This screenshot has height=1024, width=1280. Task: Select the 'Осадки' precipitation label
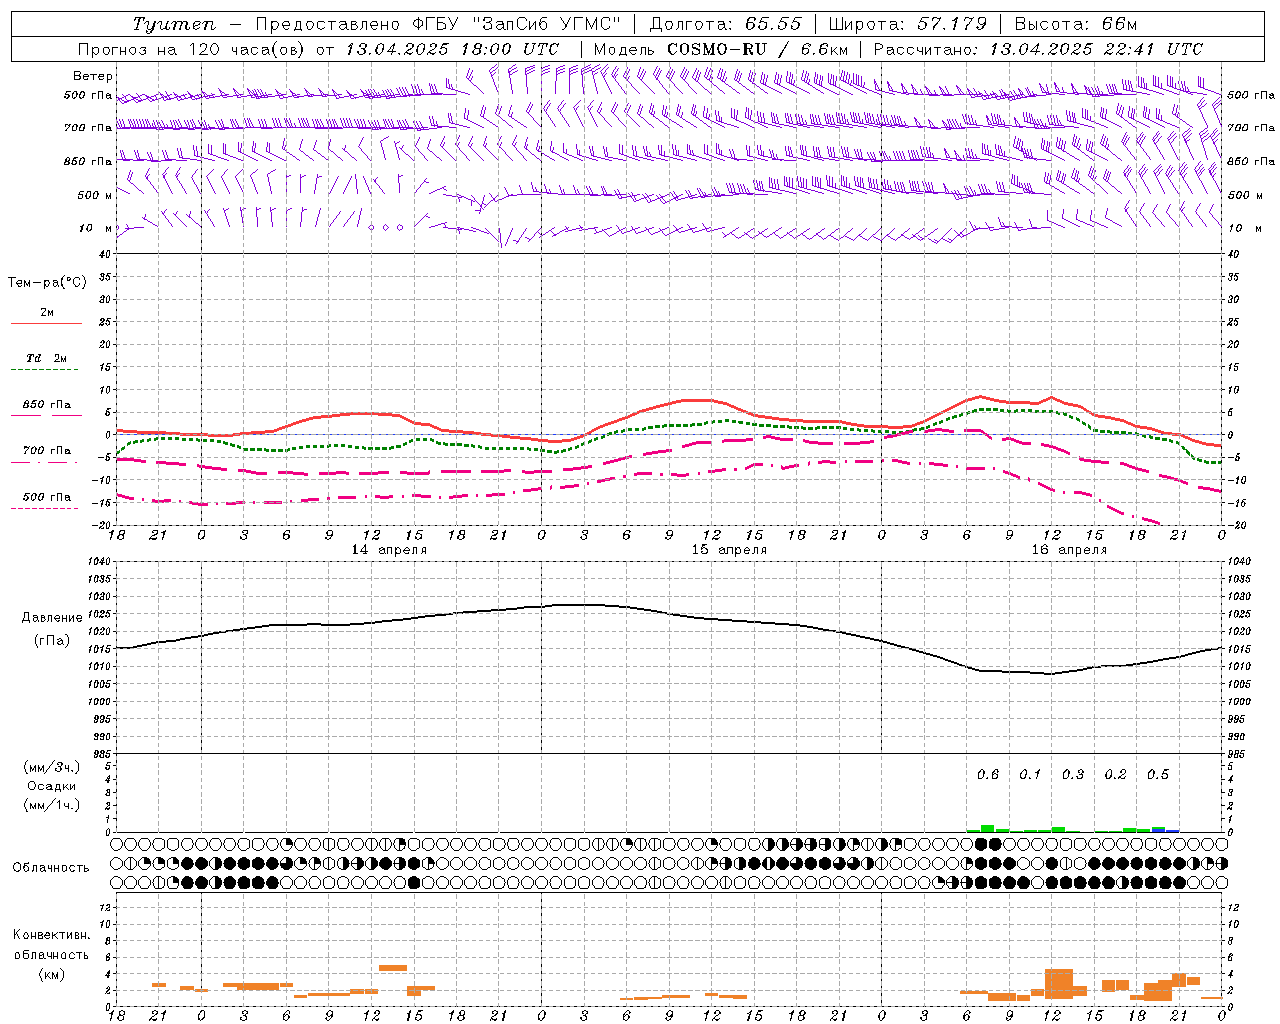tap(52, 786)
